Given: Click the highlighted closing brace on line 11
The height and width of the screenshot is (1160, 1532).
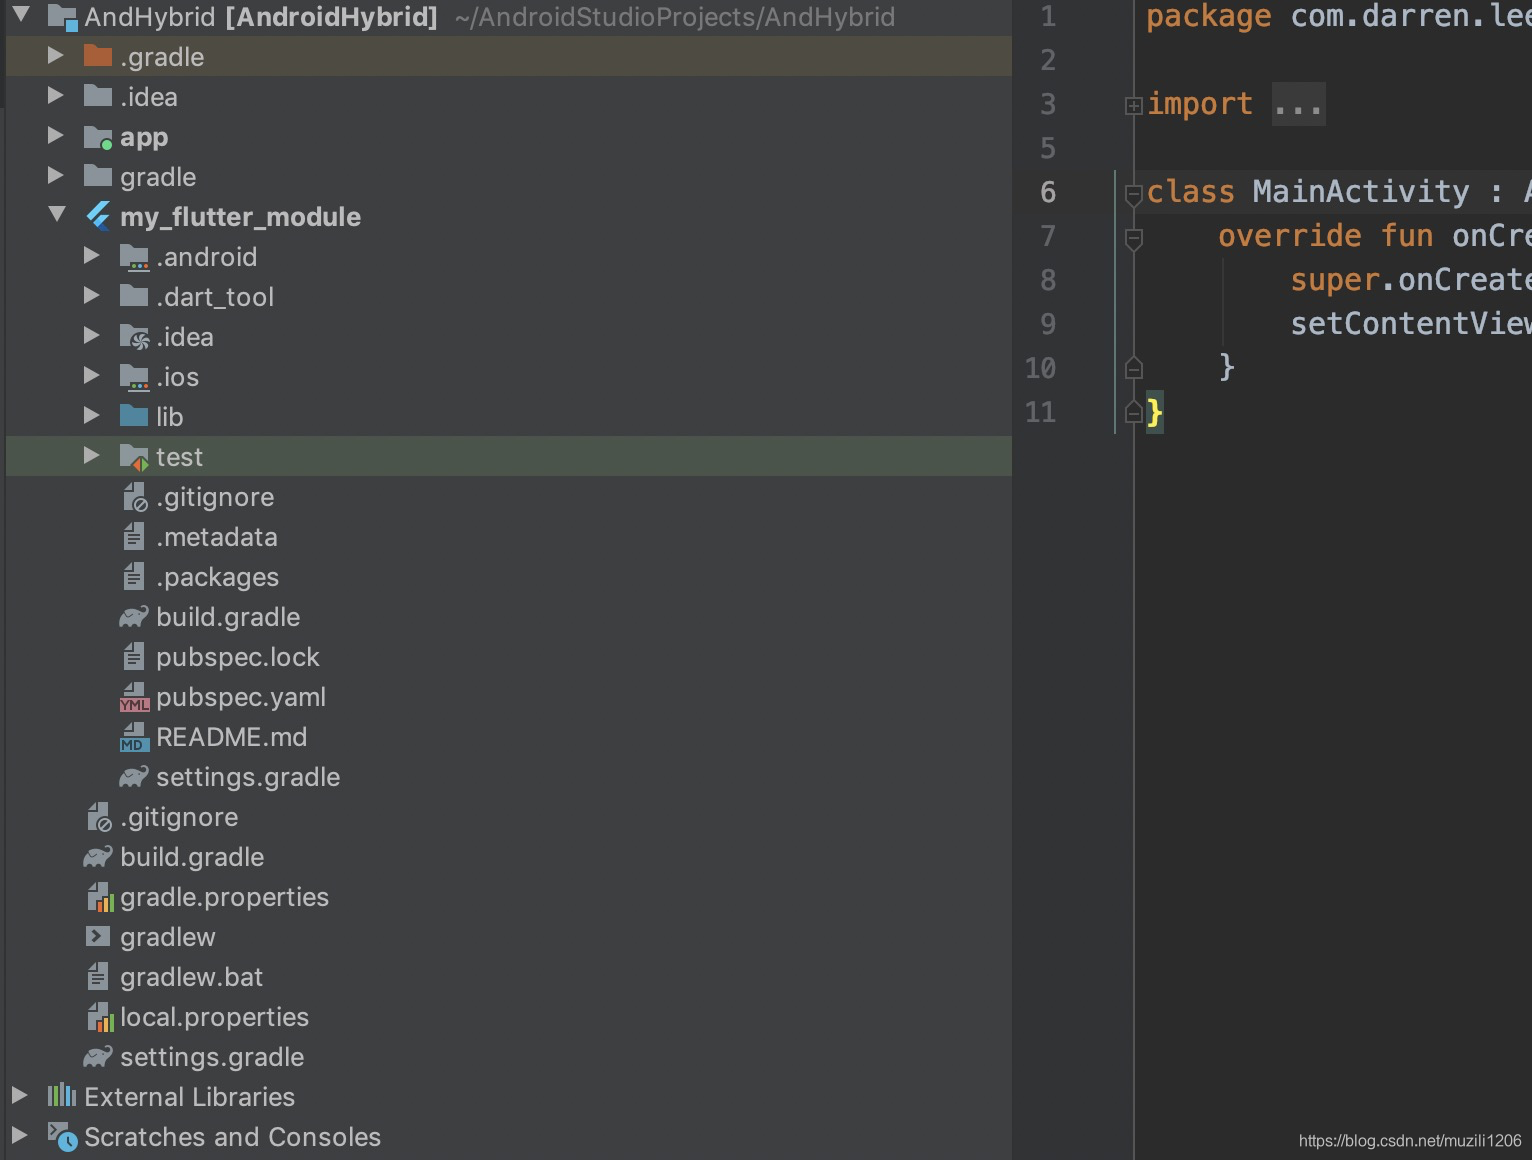Looking at the screenshot, I should tap(1155, 412).
